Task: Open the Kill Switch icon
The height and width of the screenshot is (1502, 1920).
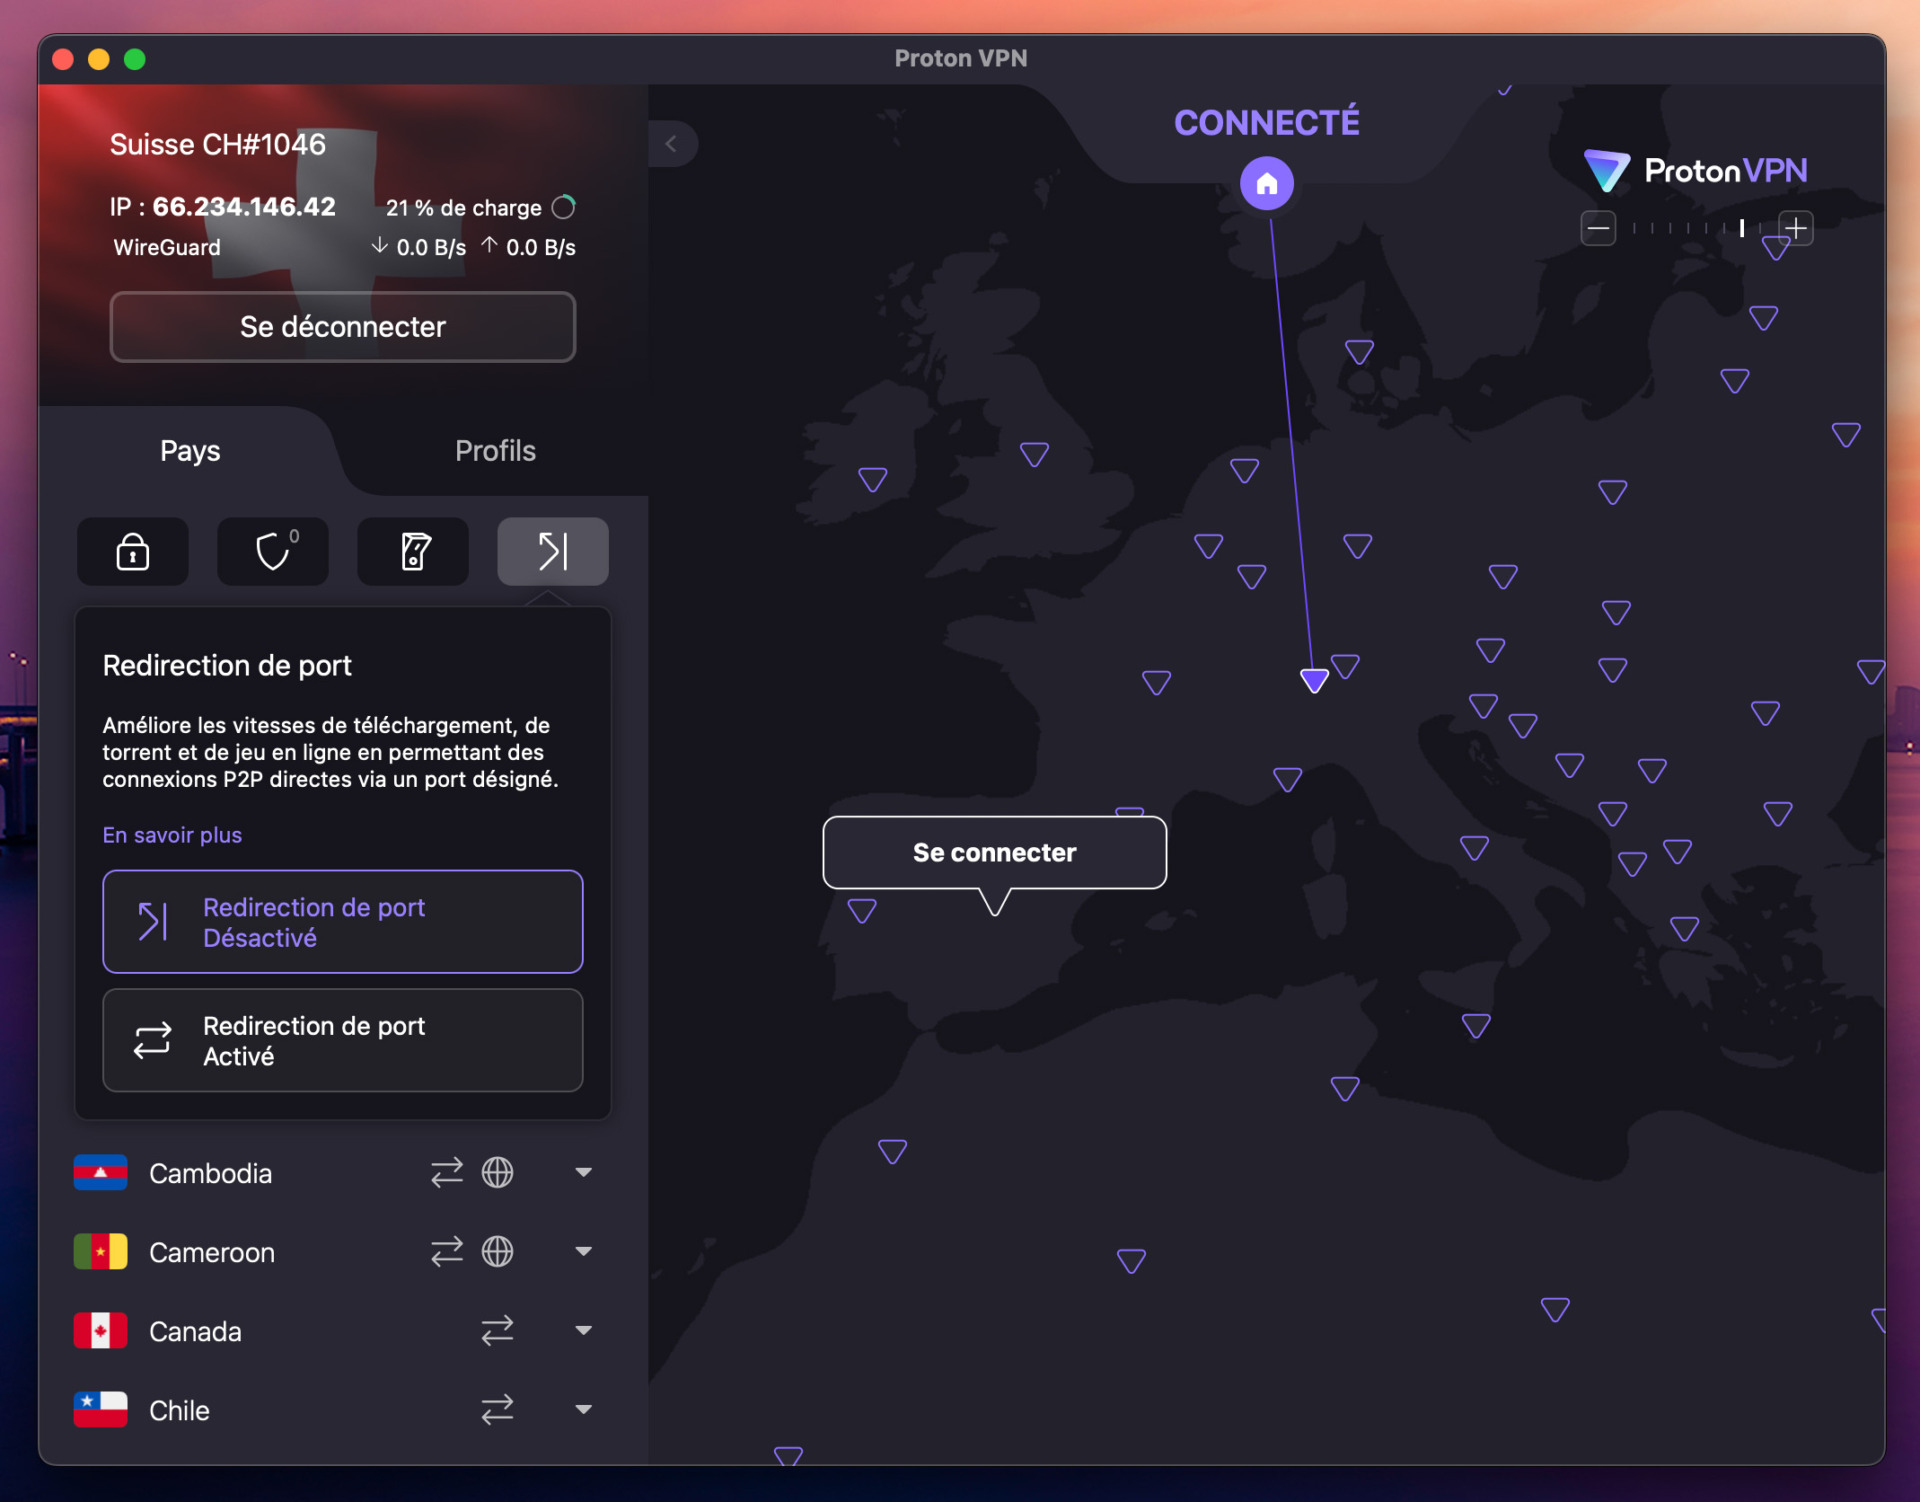Action: [x=413, y=551]
